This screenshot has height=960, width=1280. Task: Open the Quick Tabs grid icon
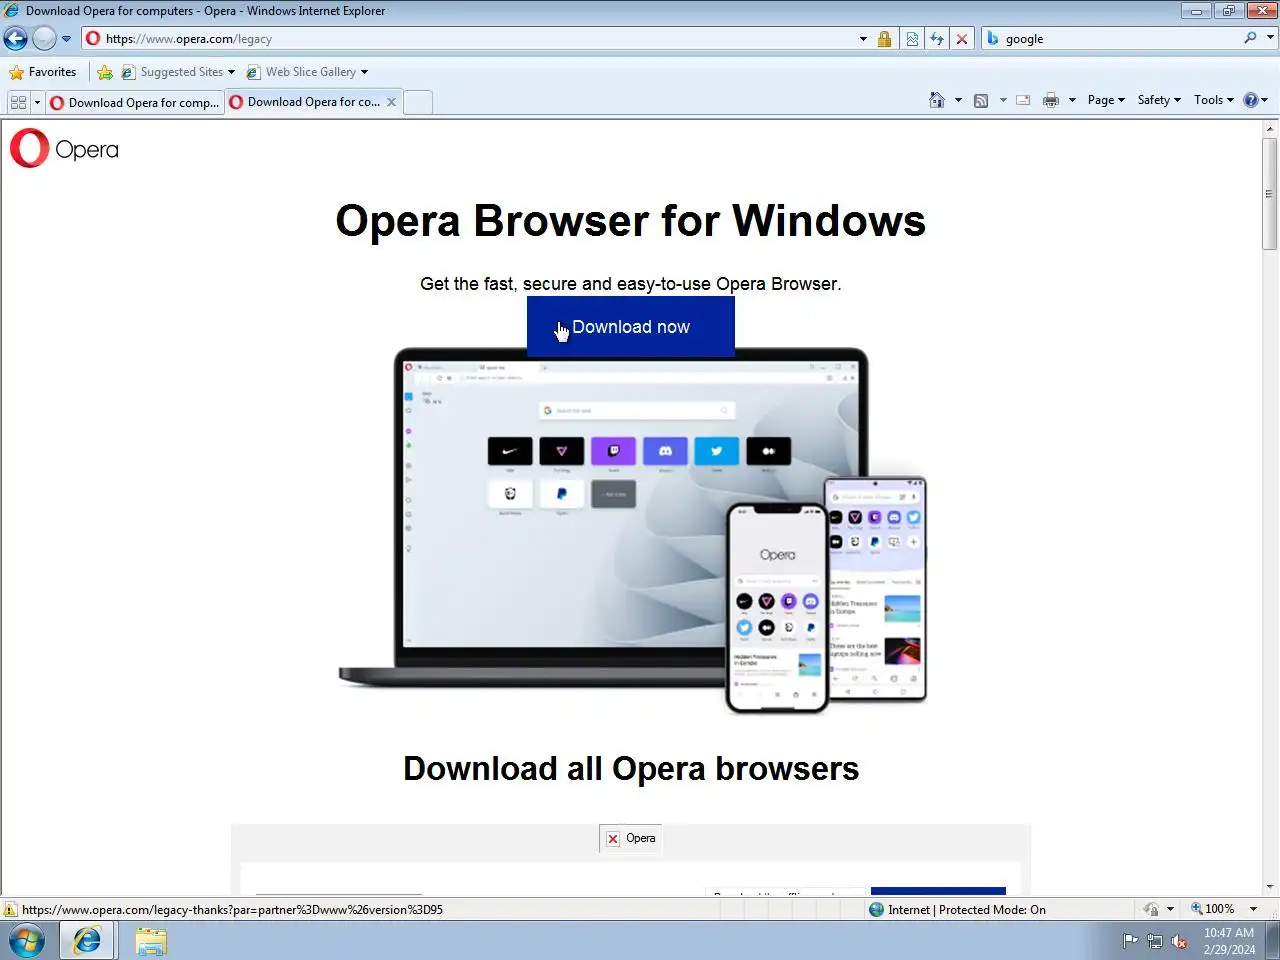tap(18, 102)
